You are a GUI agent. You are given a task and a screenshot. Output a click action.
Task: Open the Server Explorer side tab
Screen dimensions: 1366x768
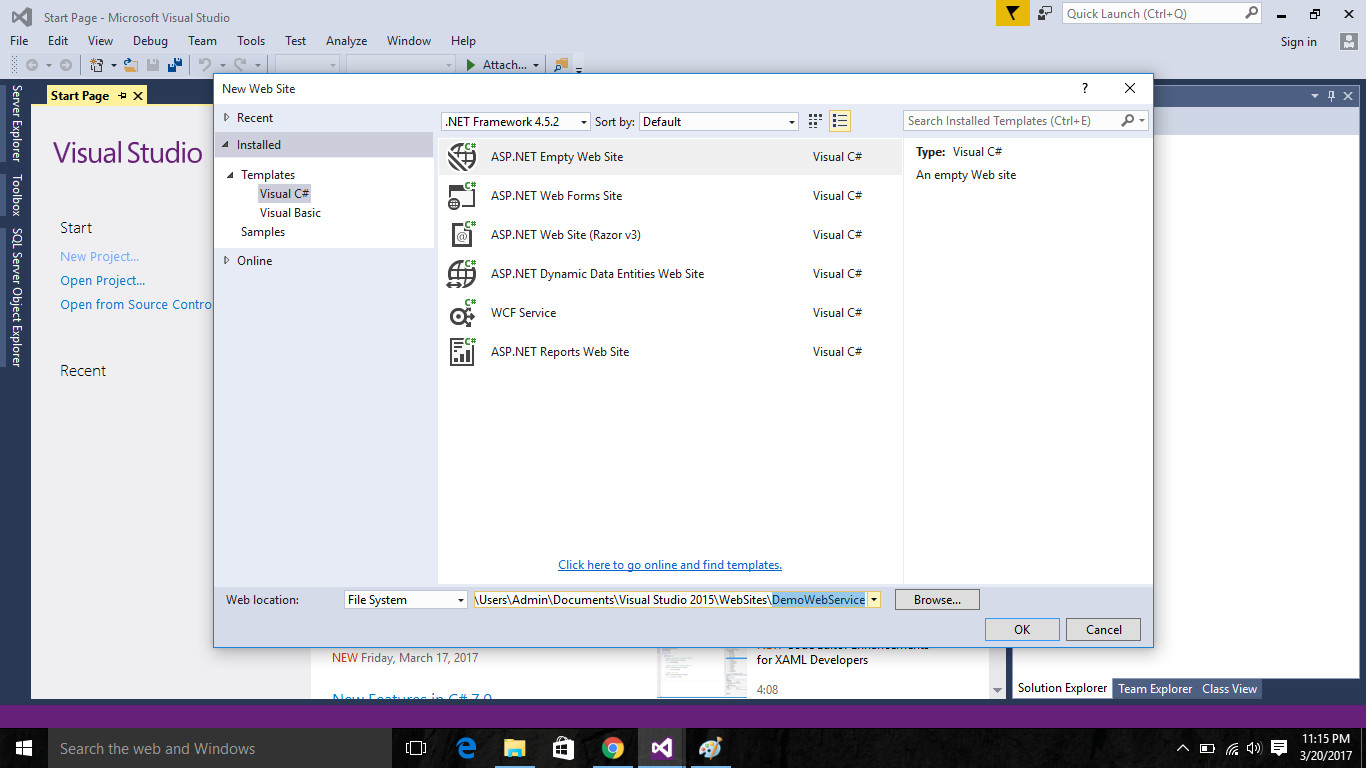pyautogui.click(x=16, y=124)
